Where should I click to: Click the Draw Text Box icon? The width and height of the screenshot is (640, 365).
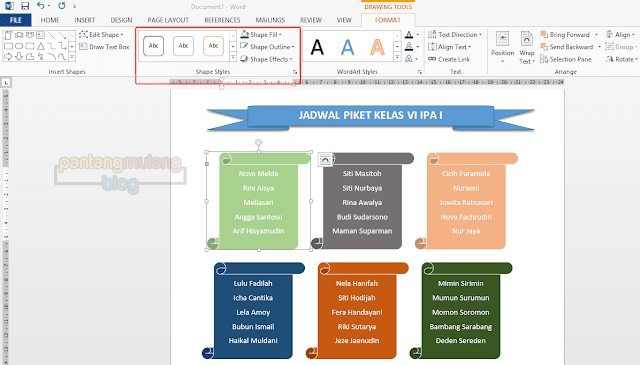click(83, 47)
